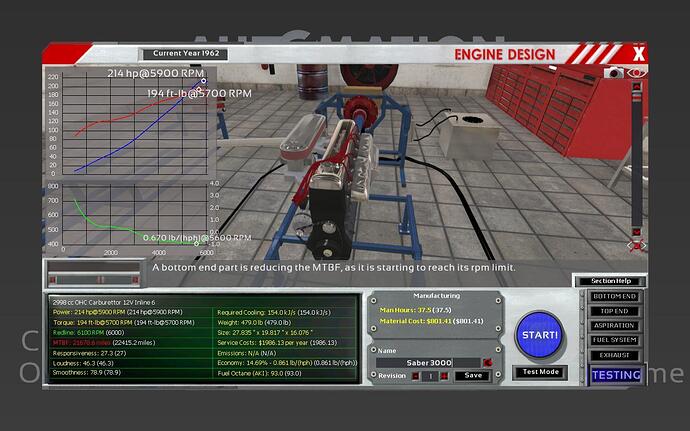Open the Top End section
This screenshot has width=690, height=431.
[614, 311]
